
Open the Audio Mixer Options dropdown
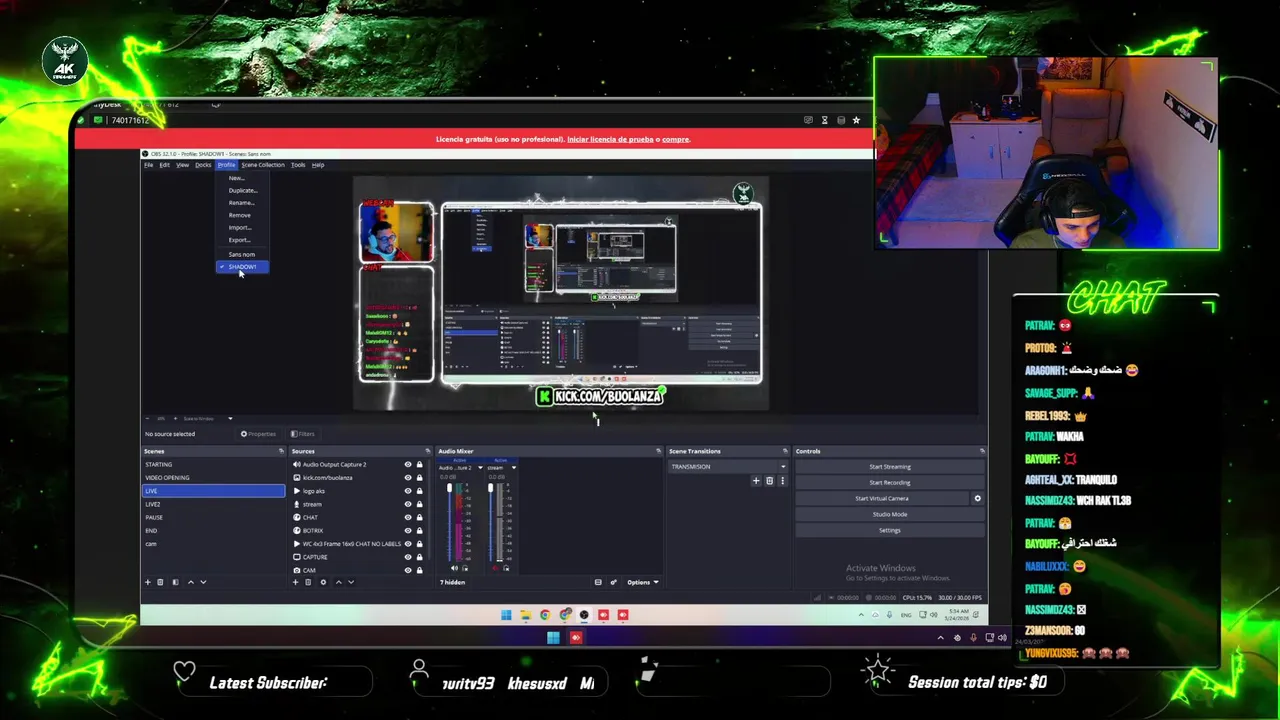[642, 582]
